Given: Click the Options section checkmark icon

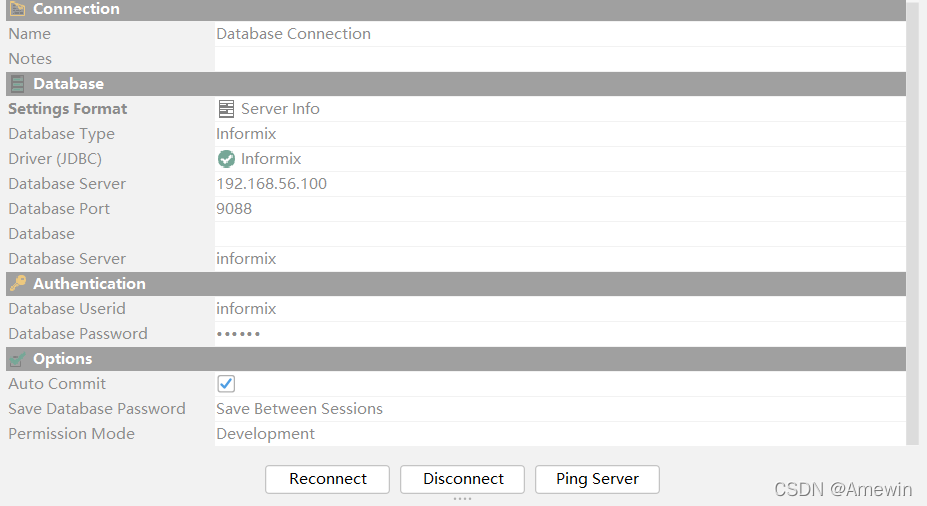Looking at the screenshot, I should tap(18, 359).
